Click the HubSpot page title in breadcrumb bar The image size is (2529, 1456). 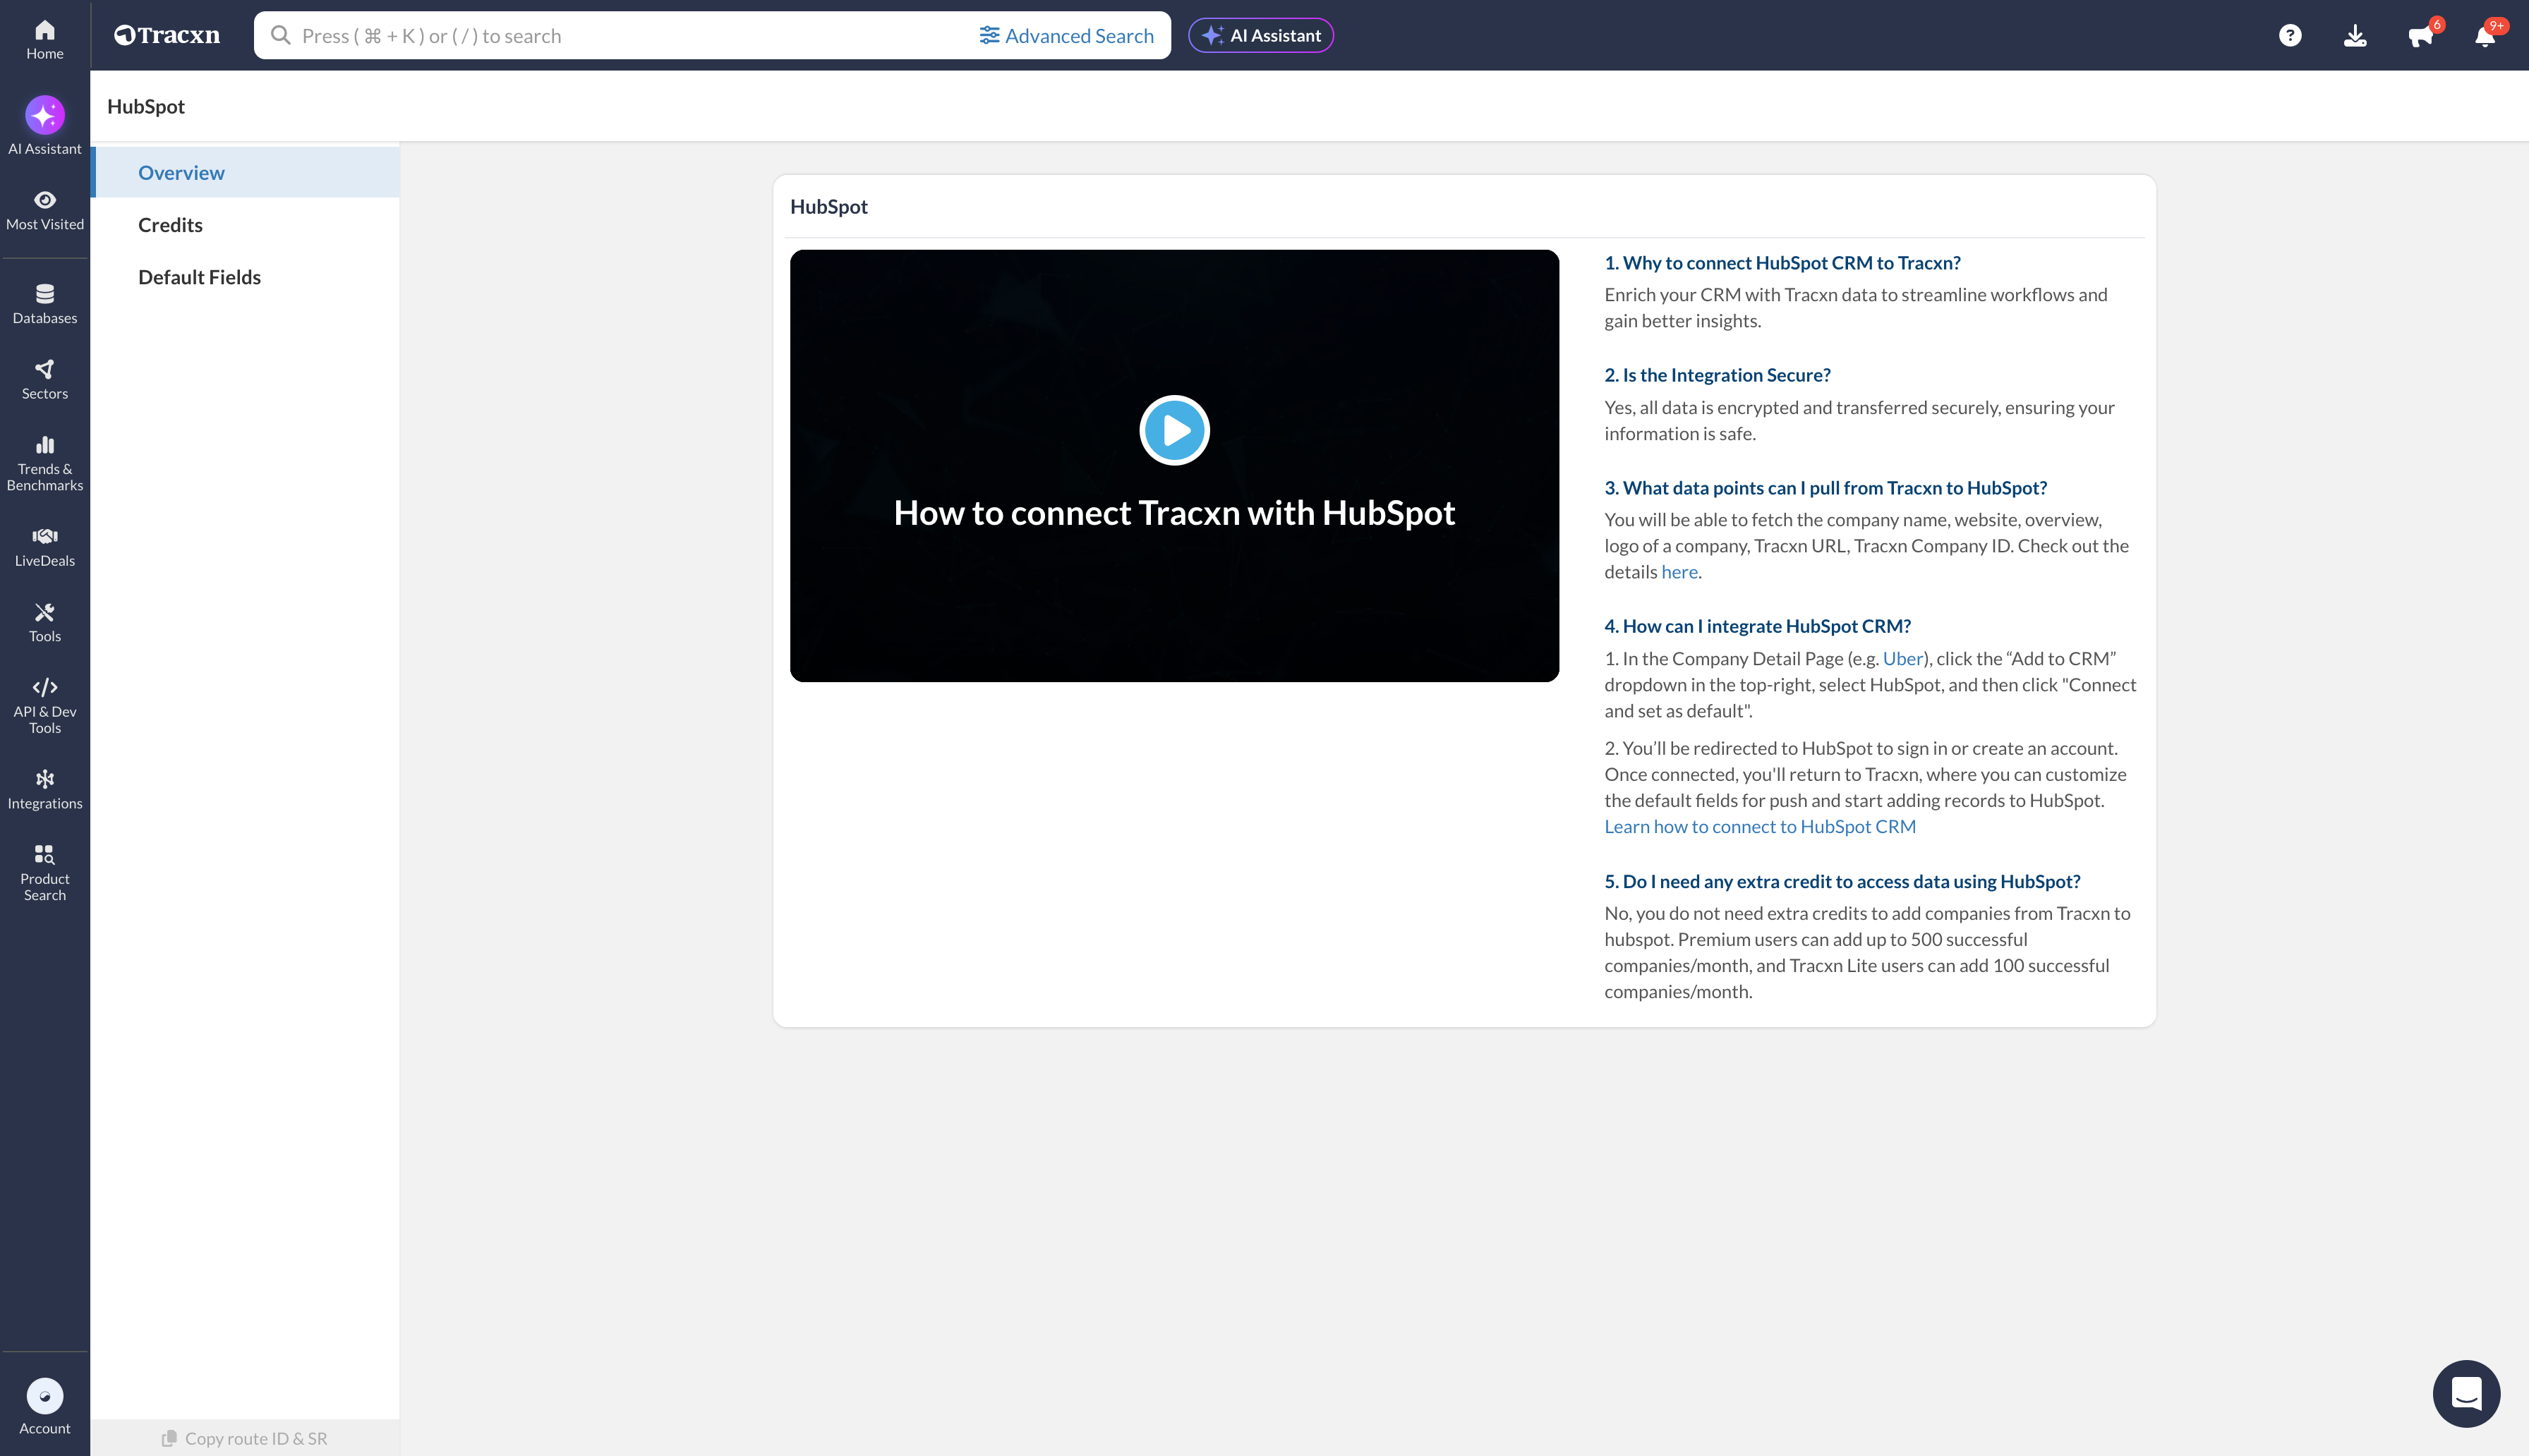tap(146, 106)
